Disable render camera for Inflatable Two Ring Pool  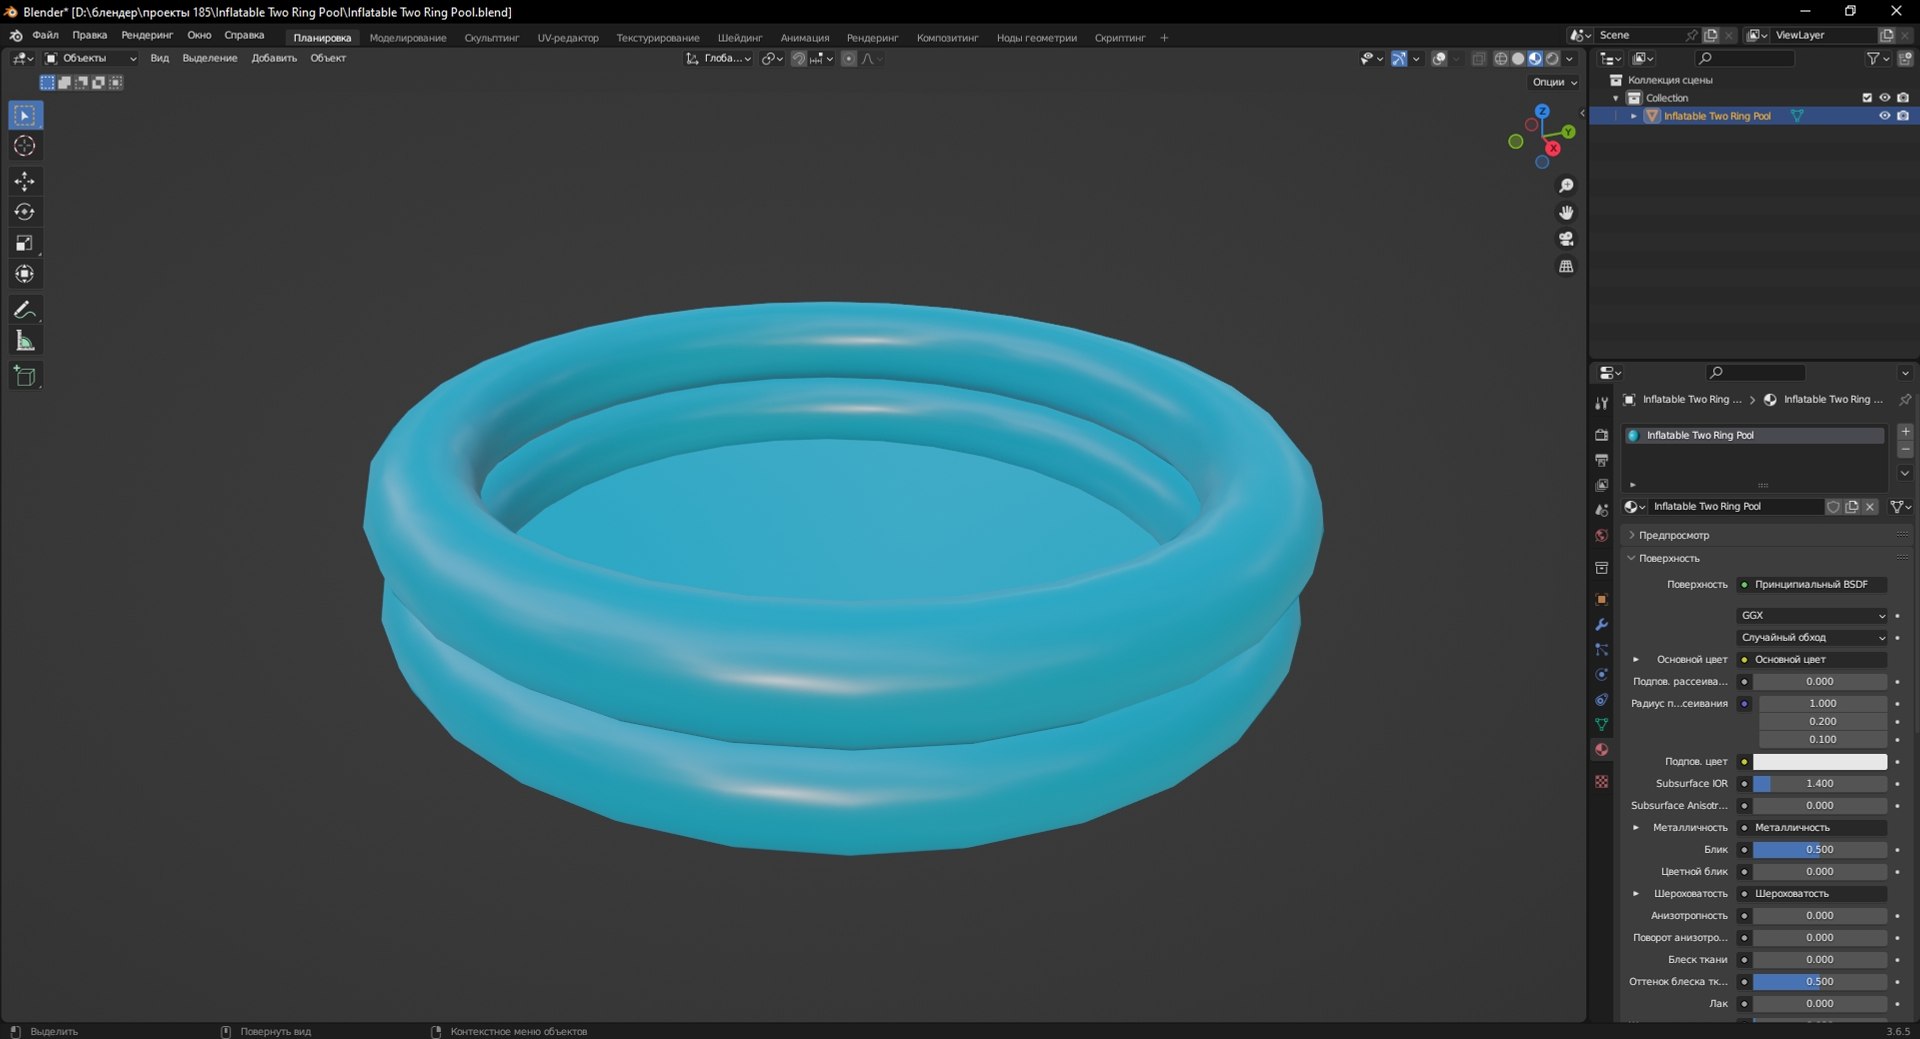[1903, 116]
